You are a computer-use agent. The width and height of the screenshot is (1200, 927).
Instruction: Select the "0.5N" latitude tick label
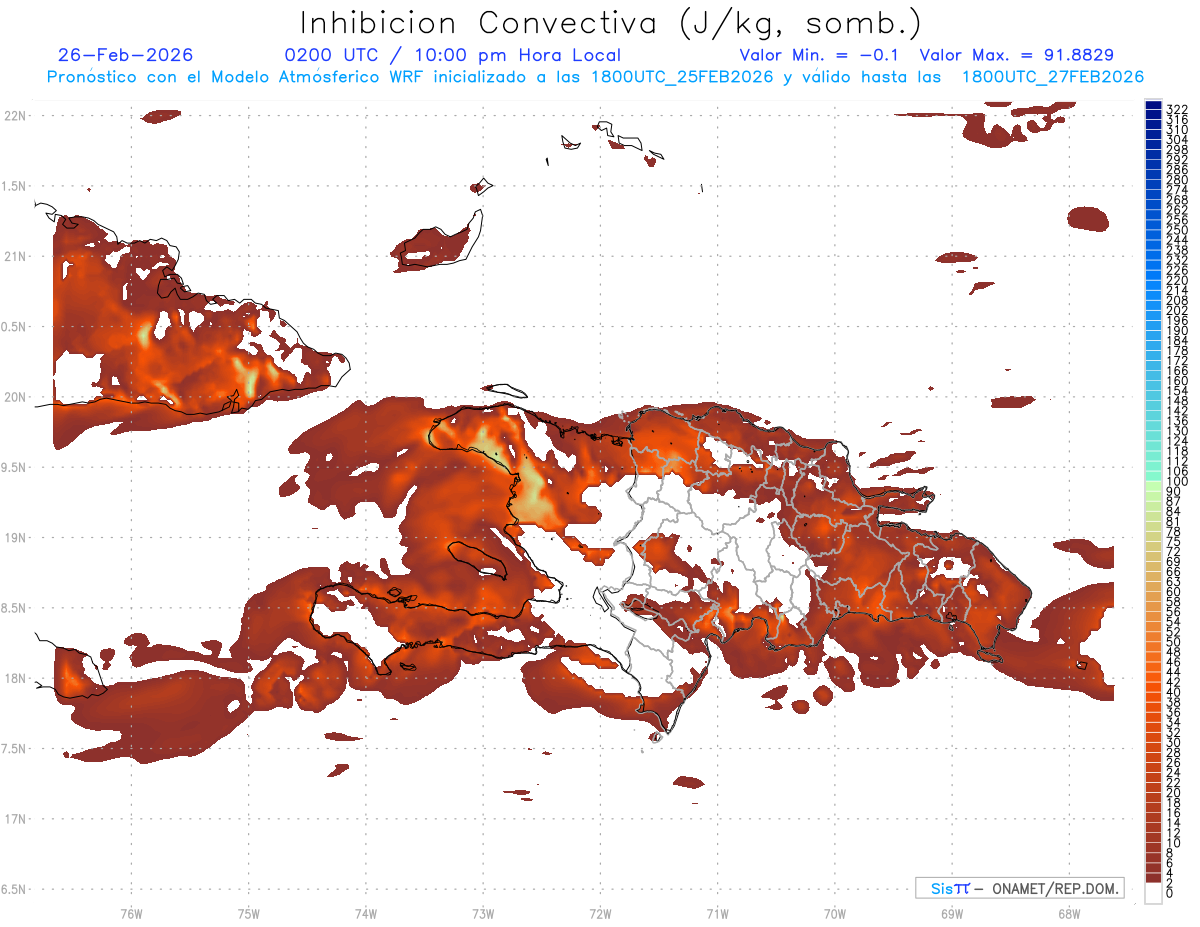point(15,327)
